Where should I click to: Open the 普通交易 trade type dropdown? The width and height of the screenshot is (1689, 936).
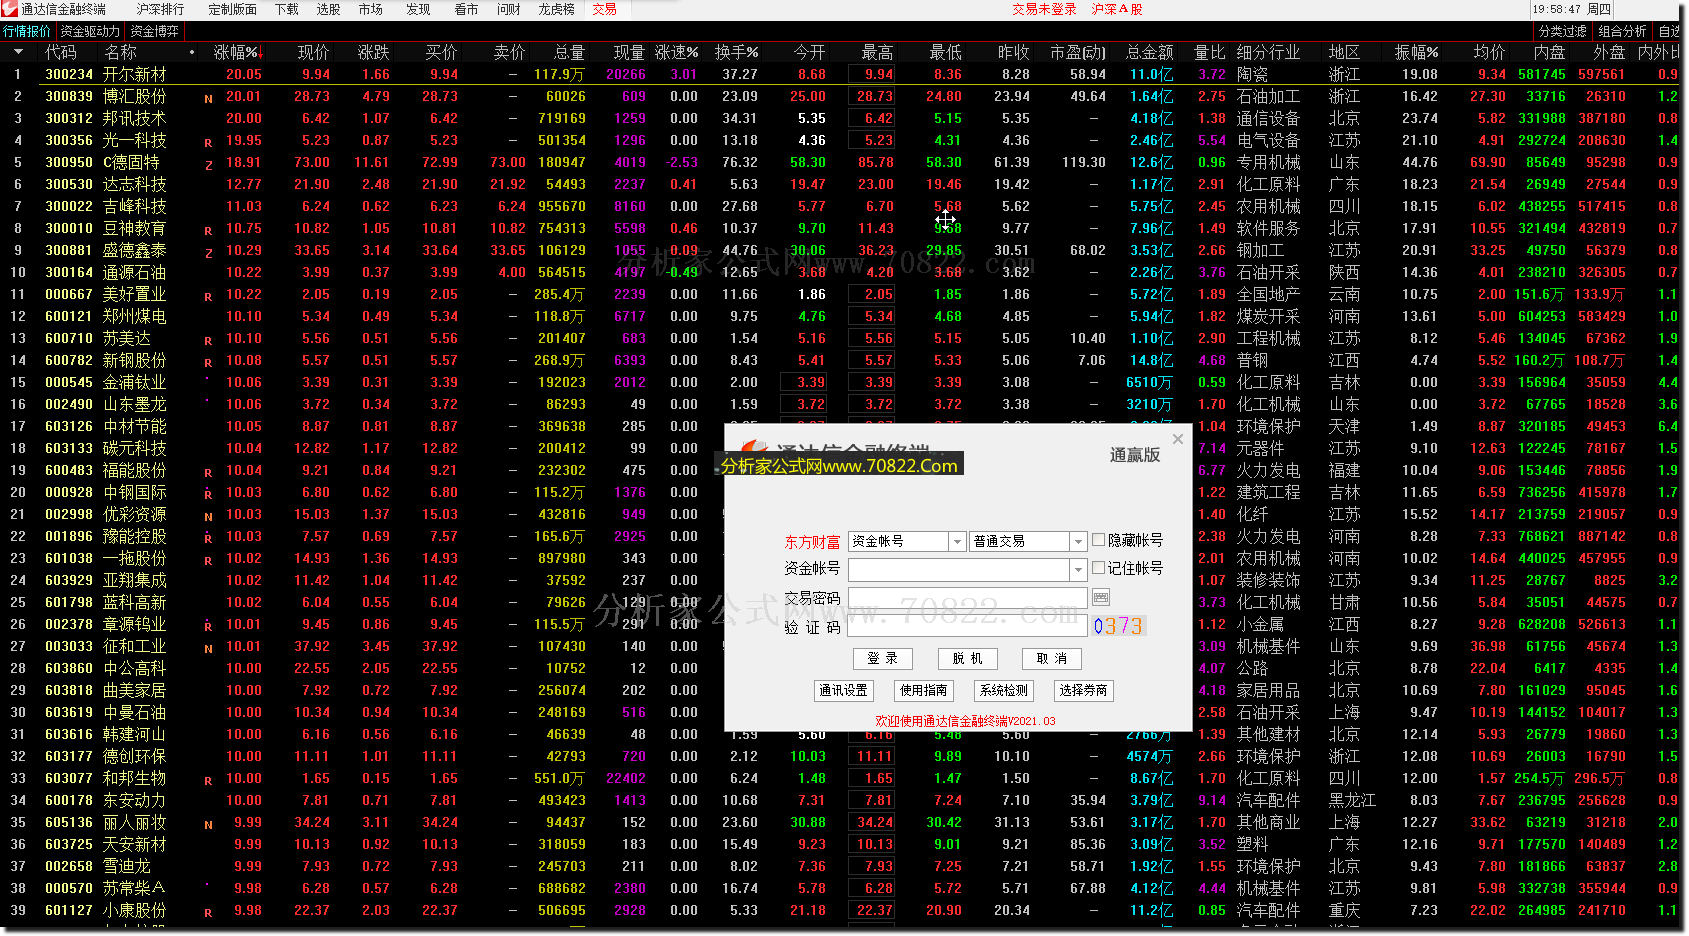point(1078,541)
